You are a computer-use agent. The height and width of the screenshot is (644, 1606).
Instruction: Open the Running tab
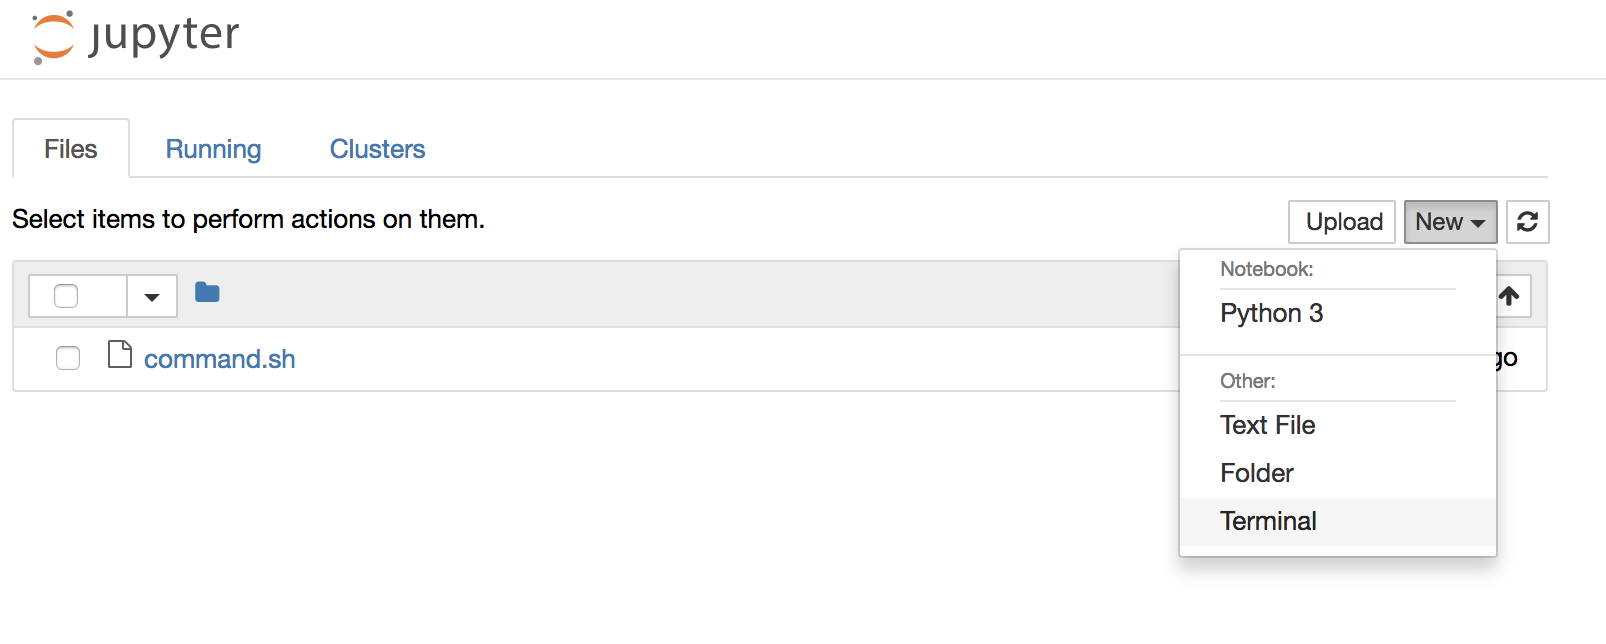[x=213, y=149]
